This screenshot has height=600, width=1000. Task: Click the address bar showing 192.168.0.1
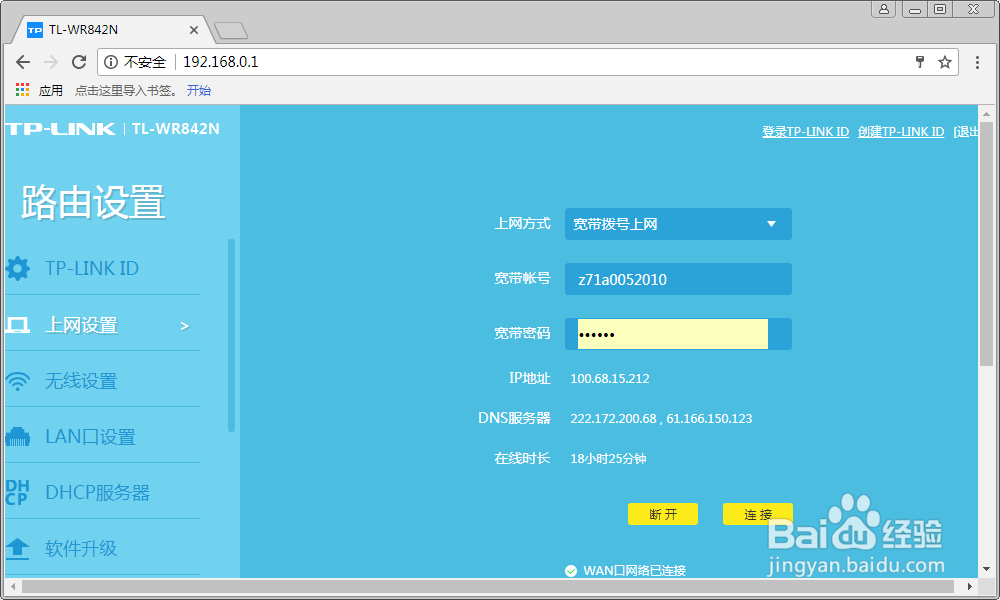pyautogui.click(x=528, y=62)
